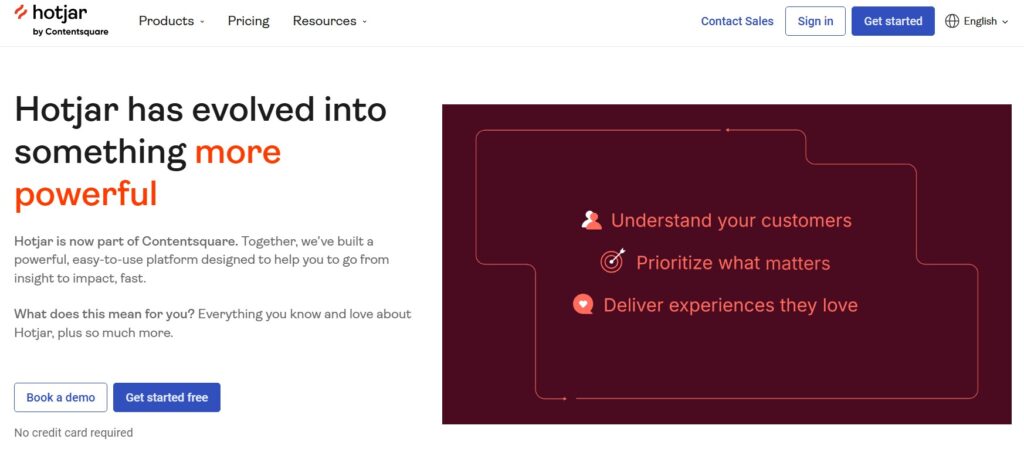Click the Get started button in header

(x=893, y=21)
